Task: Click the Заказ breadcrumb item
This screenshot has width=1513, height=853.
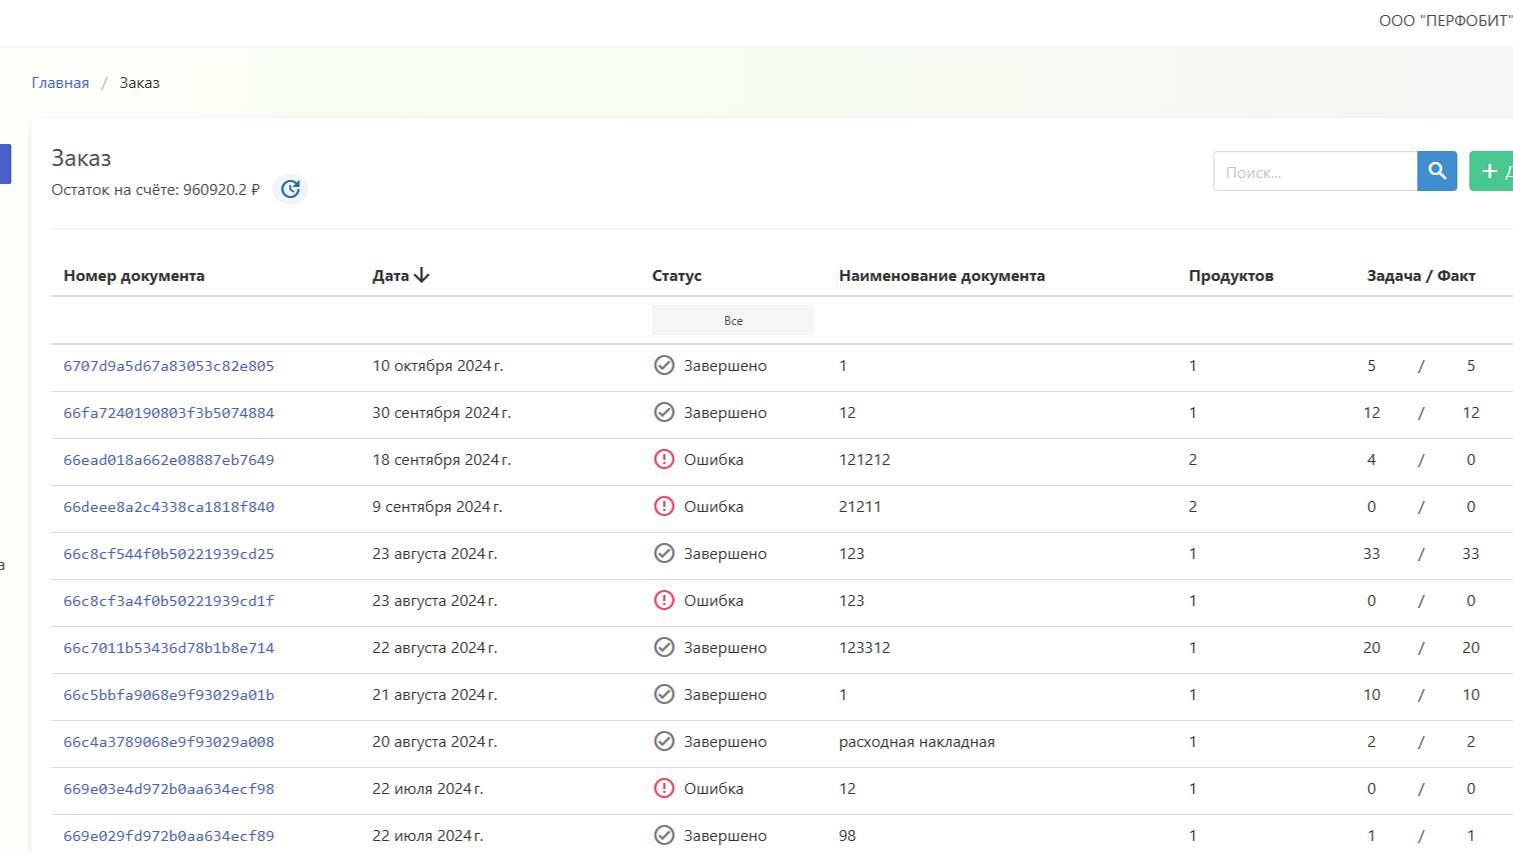Action: [x=139, y=83]
